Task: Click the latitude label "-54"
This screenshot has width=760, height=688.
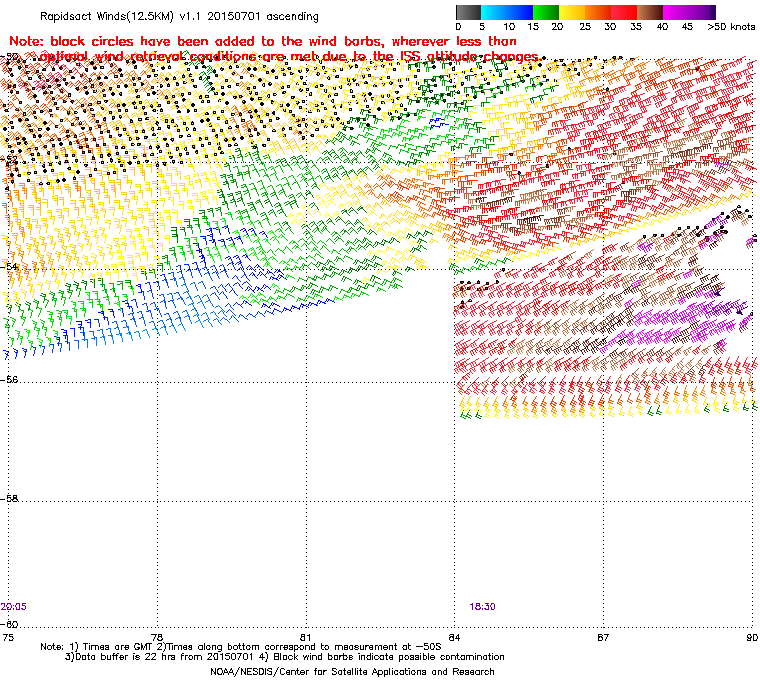Action: tap(9, 267)
